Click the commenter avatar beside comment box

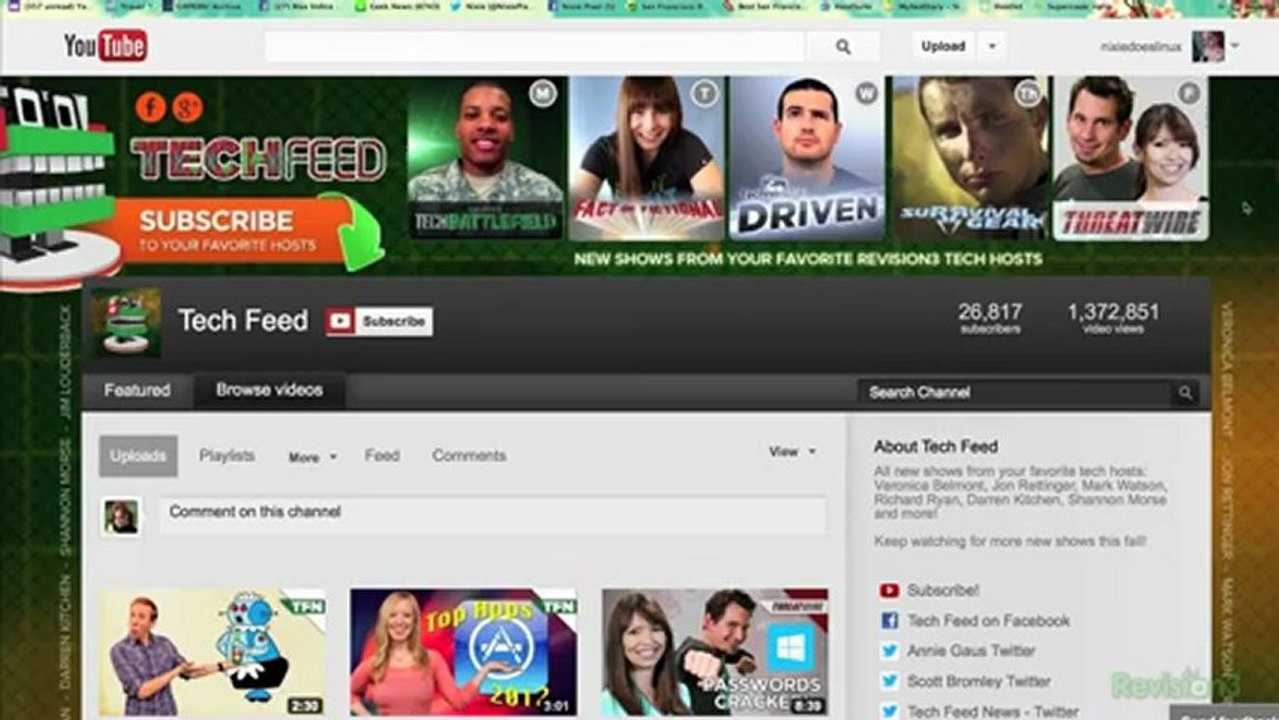[x=122, y=517]
